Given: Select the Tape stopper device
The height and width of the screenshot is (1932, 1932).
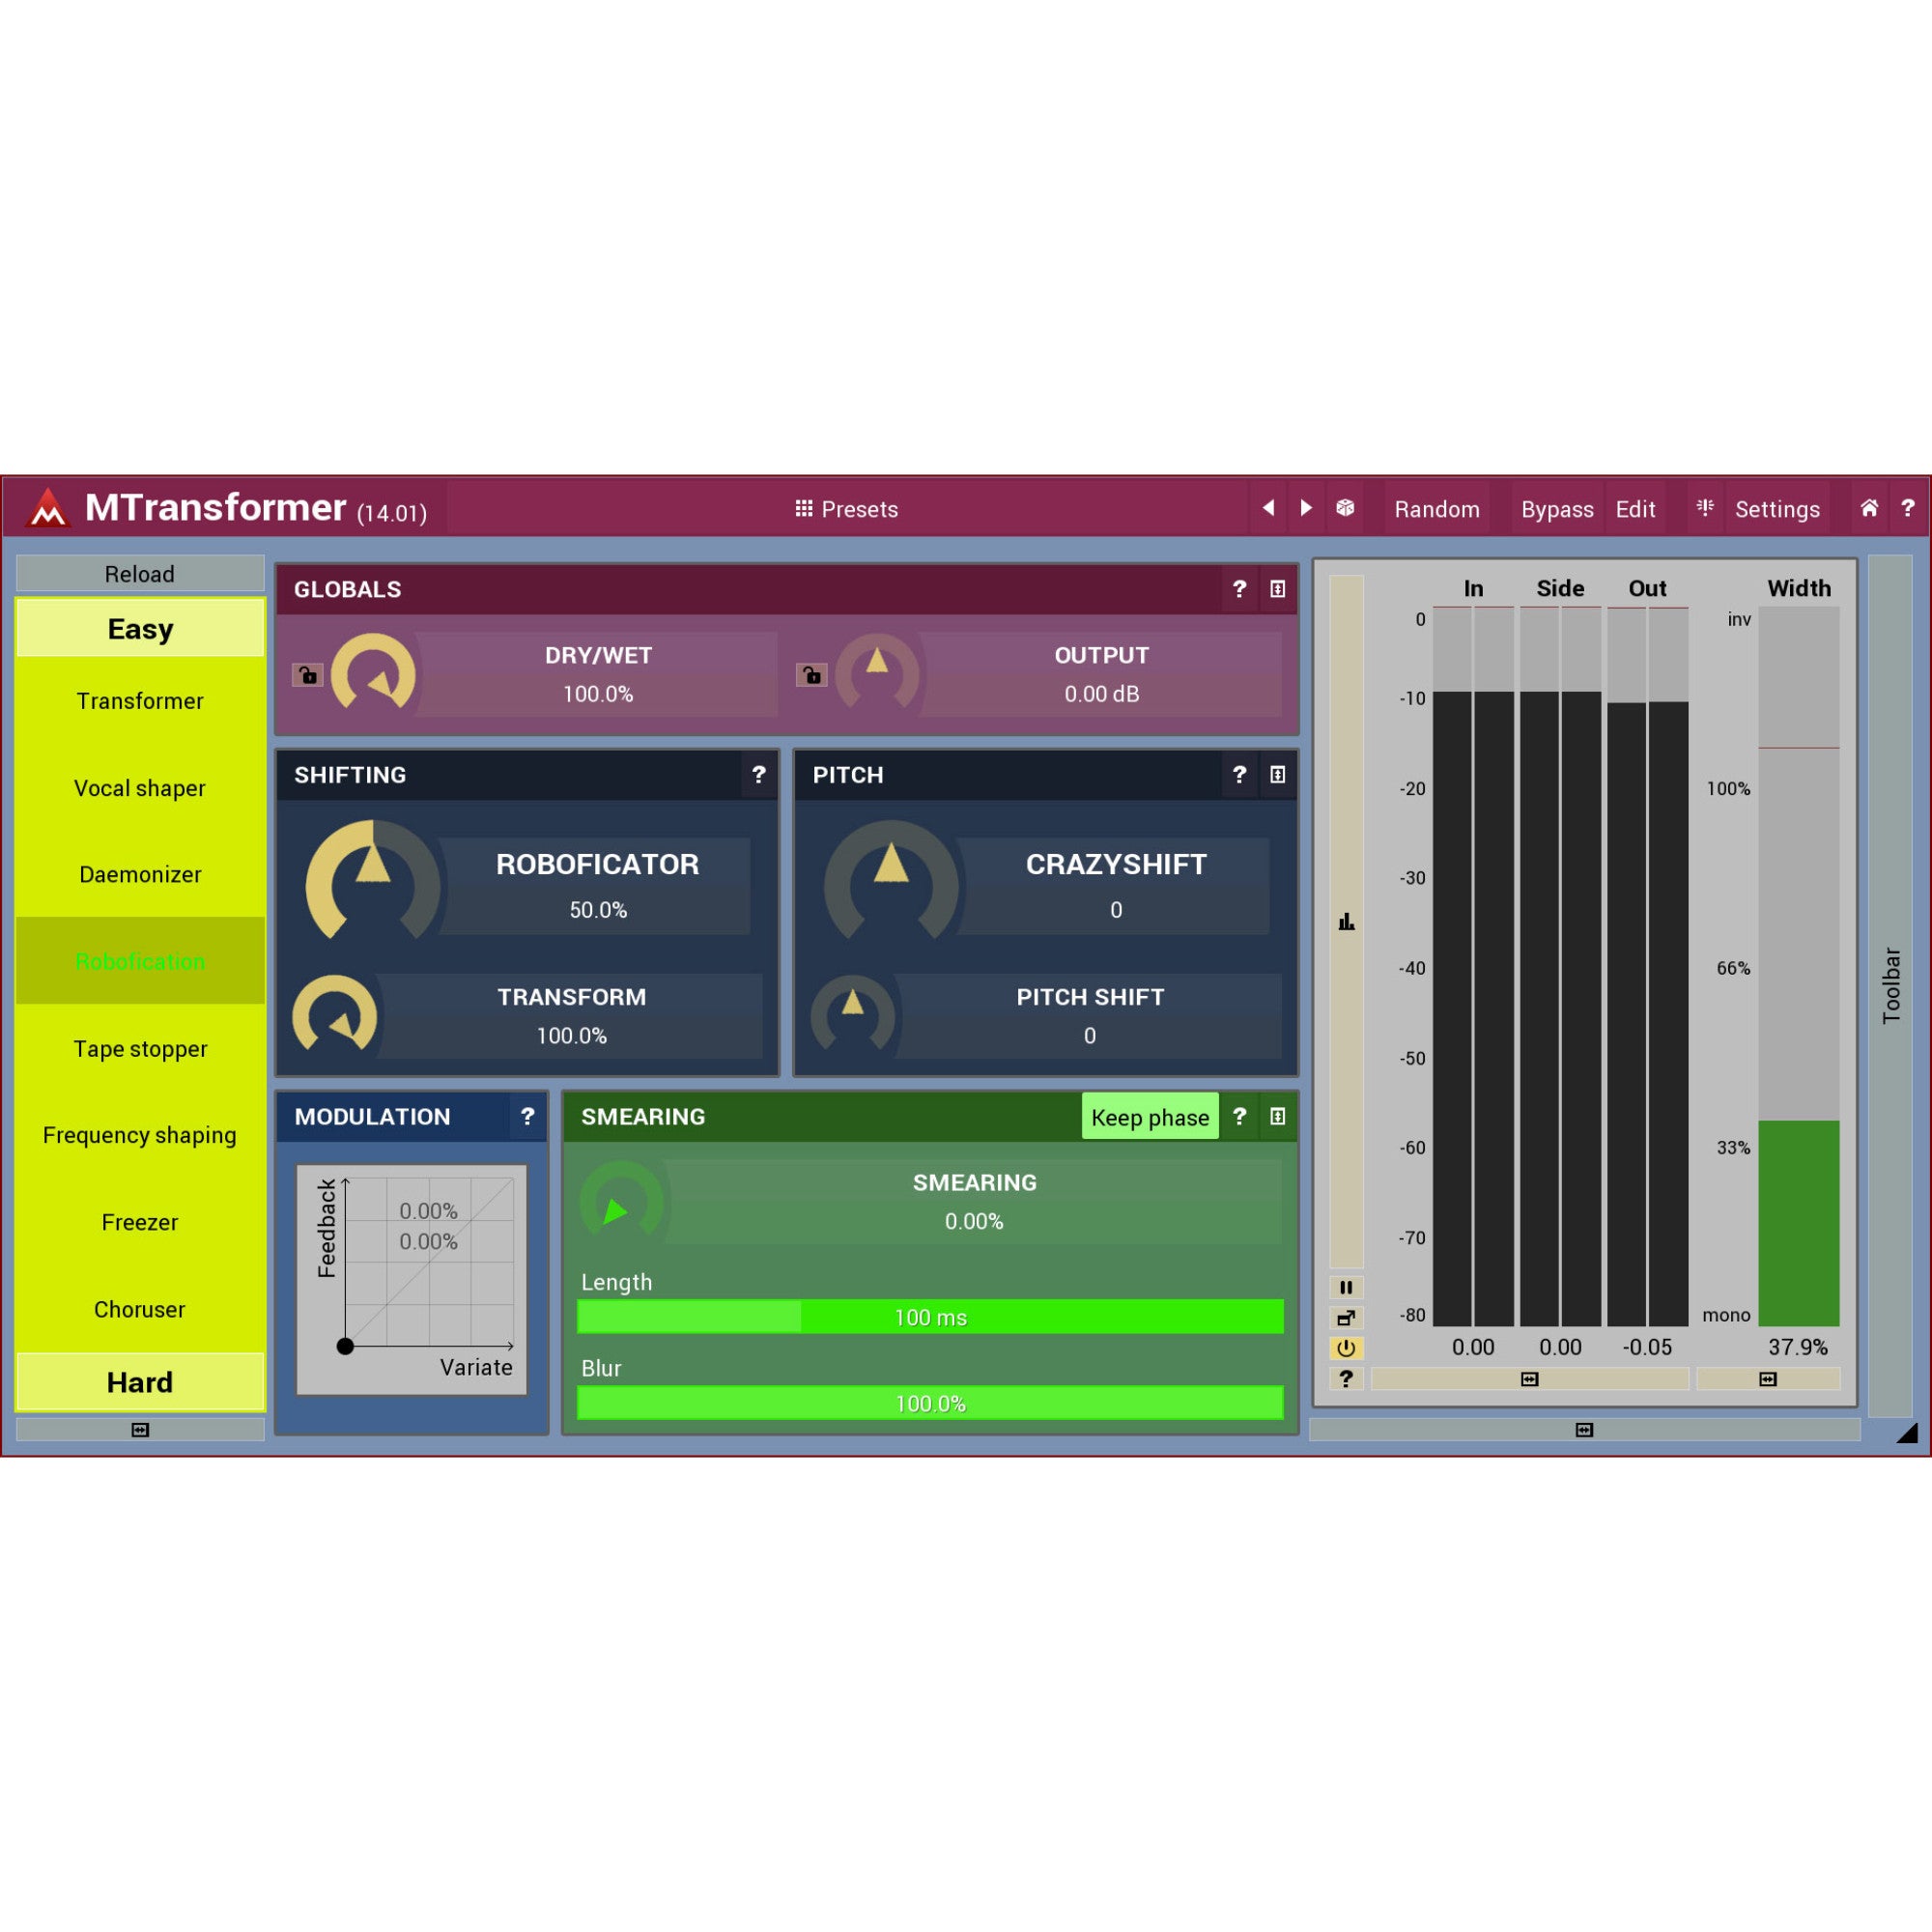Looking at the screenshot, I should click(140, 1049).
